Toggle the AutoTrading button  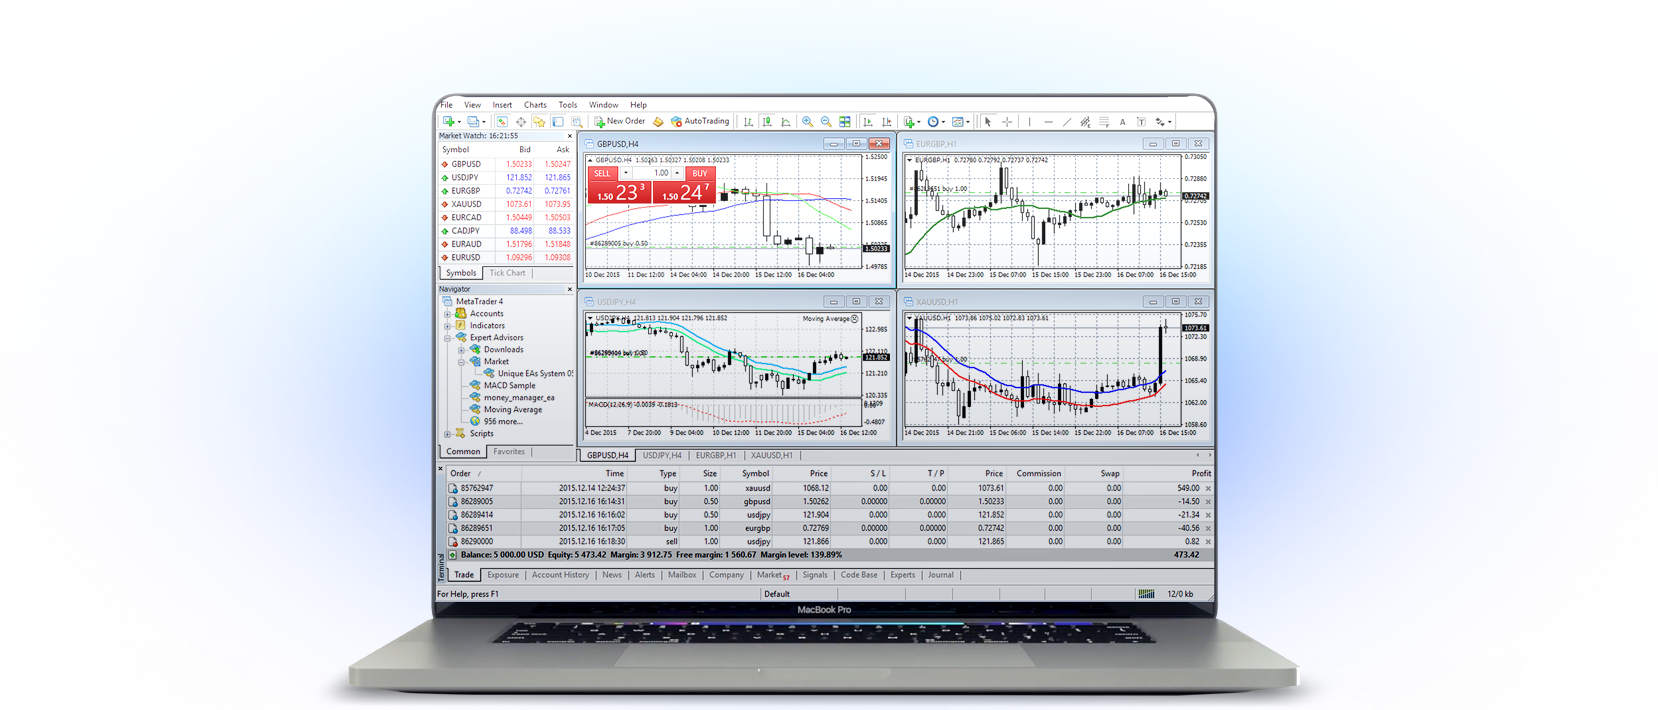pos(700,122)
